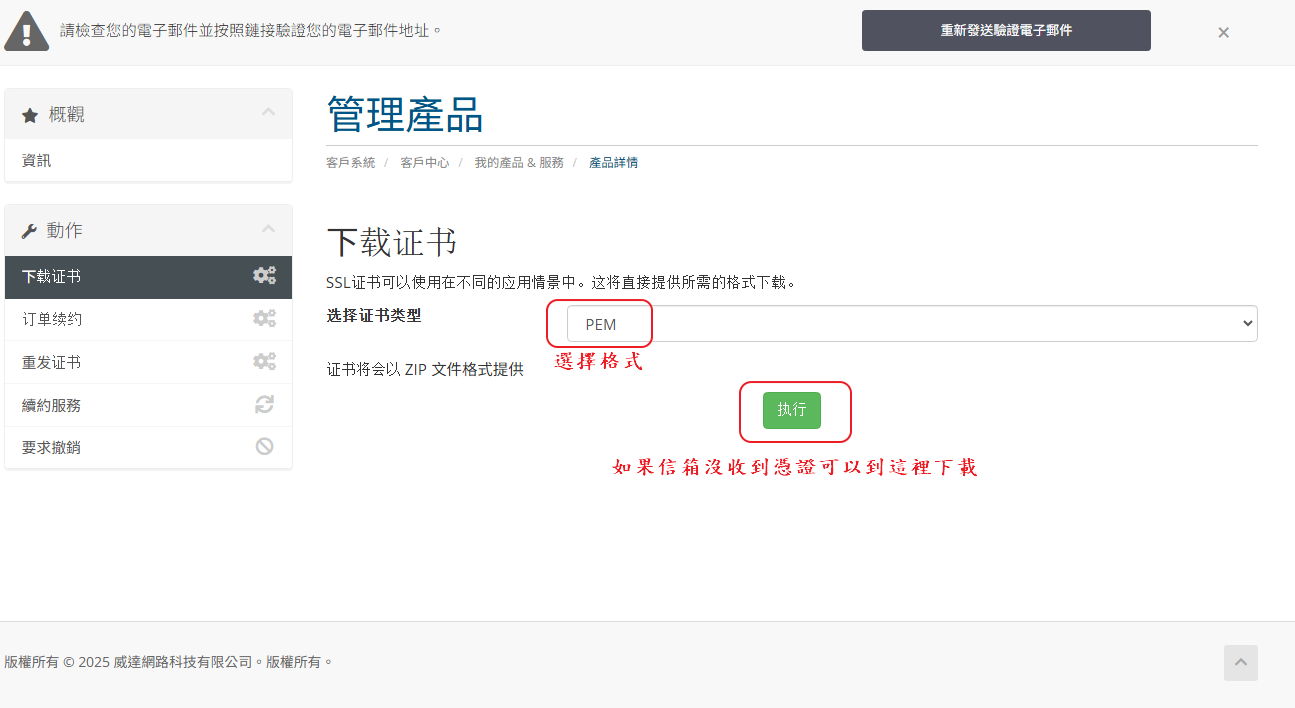Screen dimensions: 1295x708
Task: Click the warning triangle alert icon
Action: [26, 32]
